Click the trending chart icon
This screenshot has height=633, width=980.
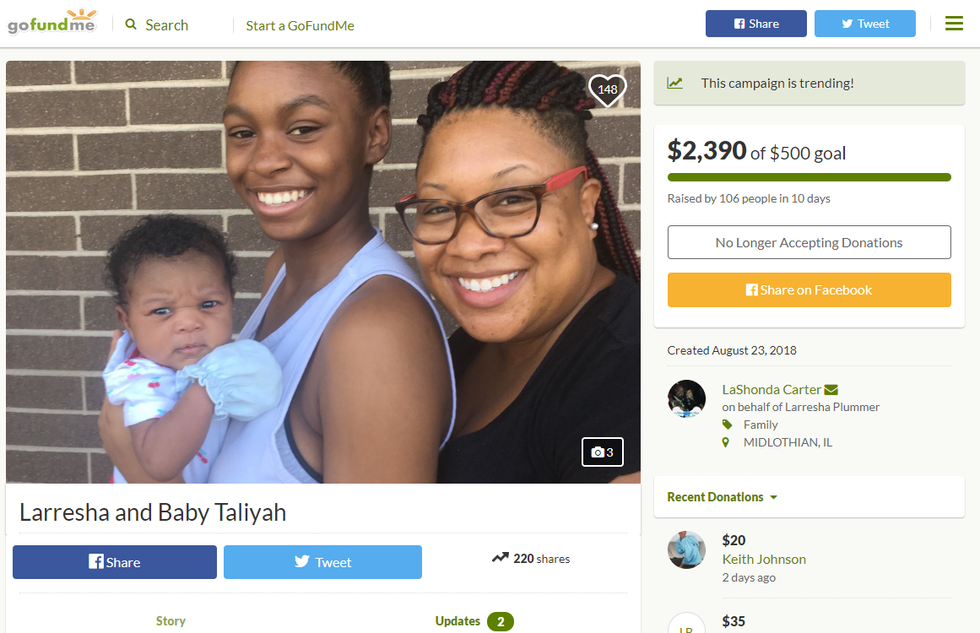tap(675, 83)
